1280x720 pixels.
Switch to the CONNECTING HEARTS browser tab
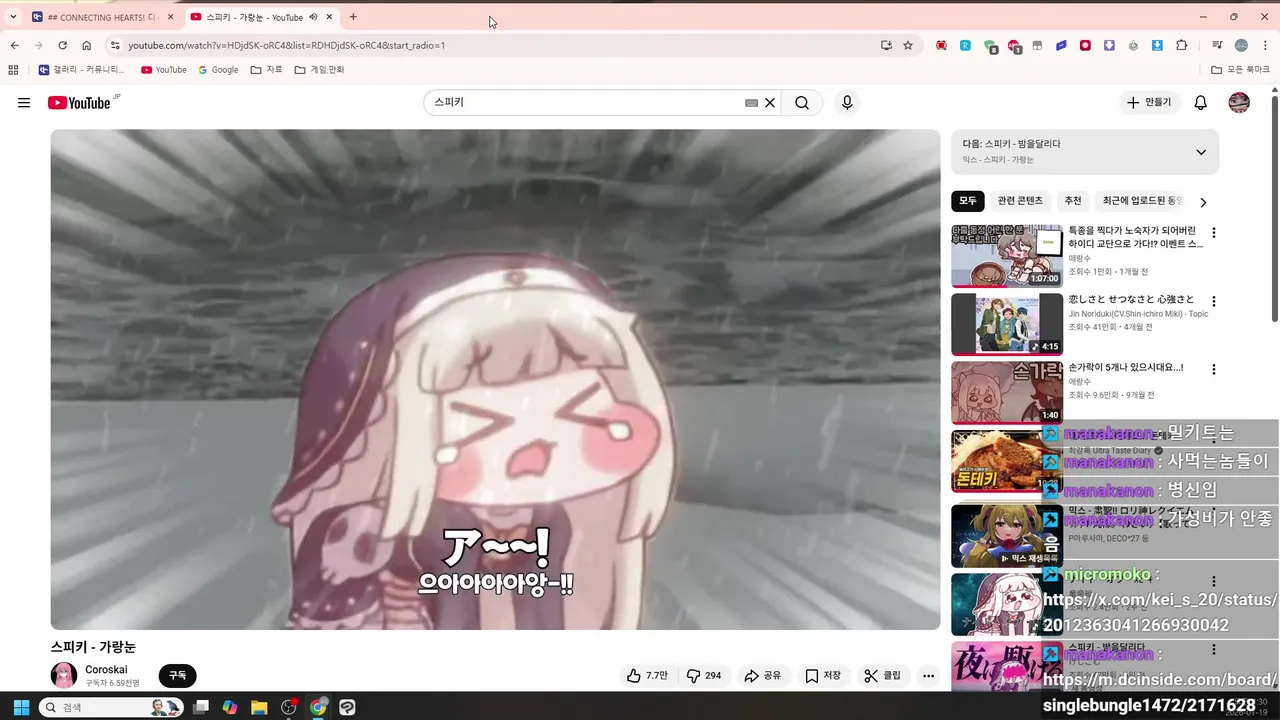pyautogui.click(x=102, y=17)
